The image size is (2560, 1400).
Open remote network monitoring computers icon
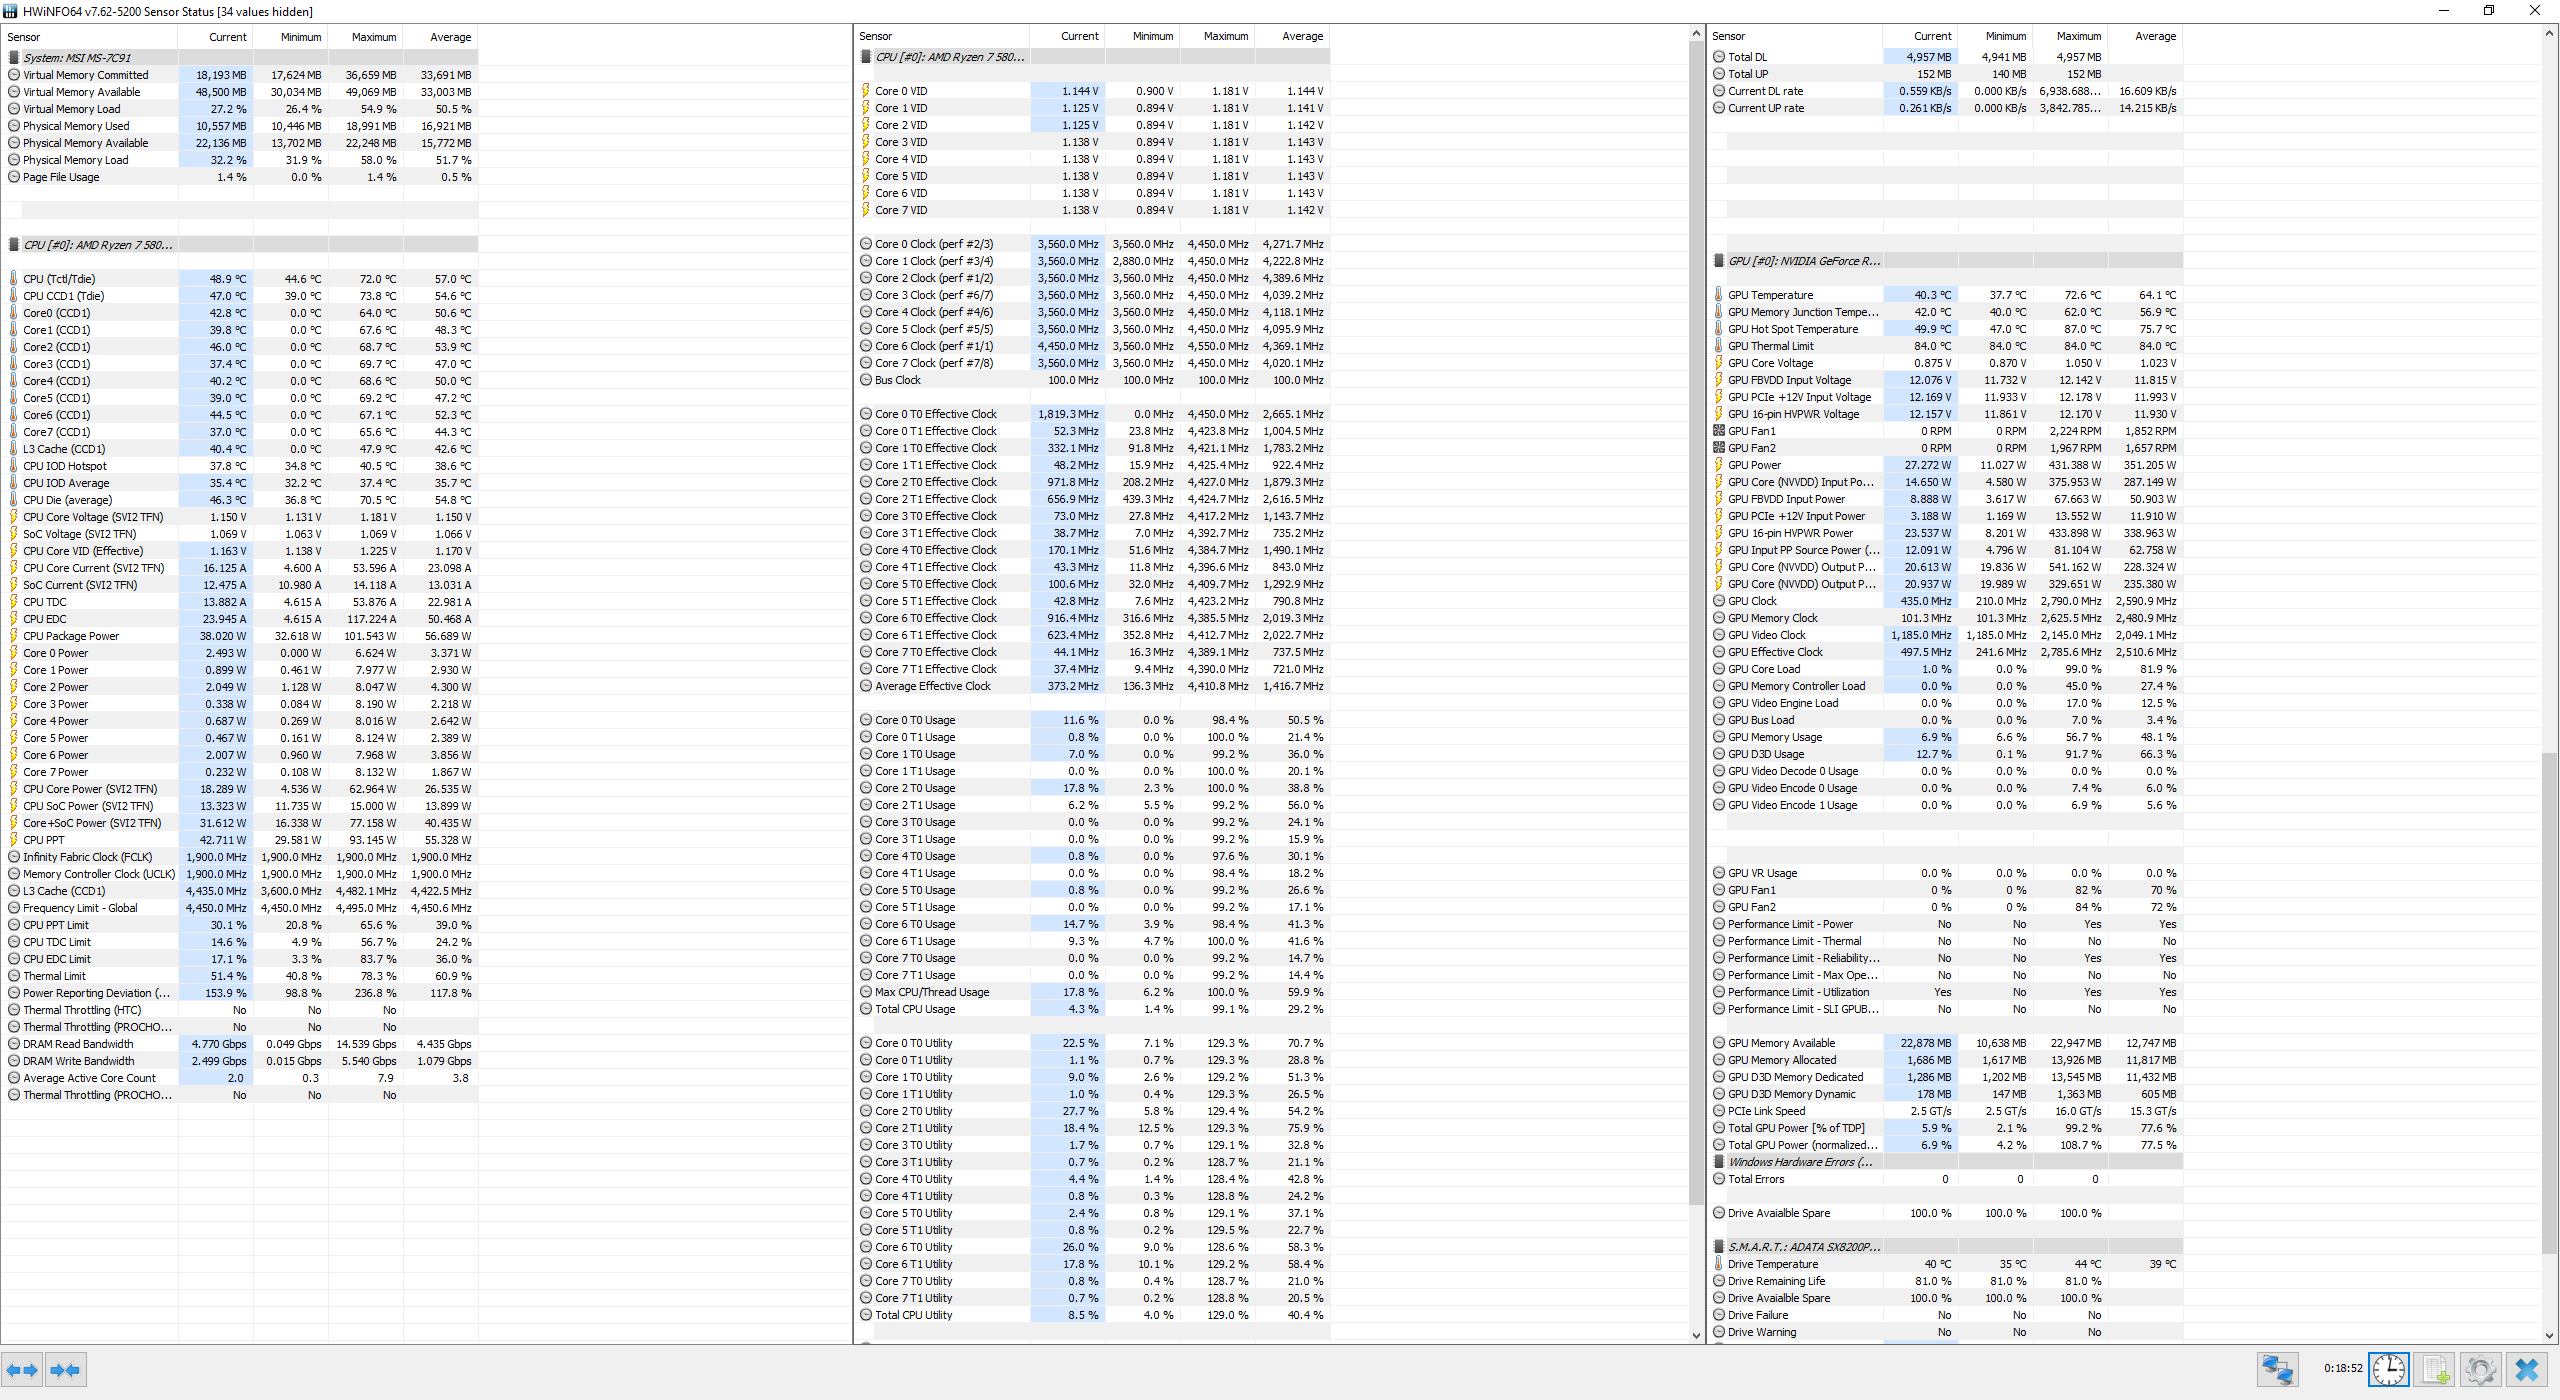coord(2277,1369)
